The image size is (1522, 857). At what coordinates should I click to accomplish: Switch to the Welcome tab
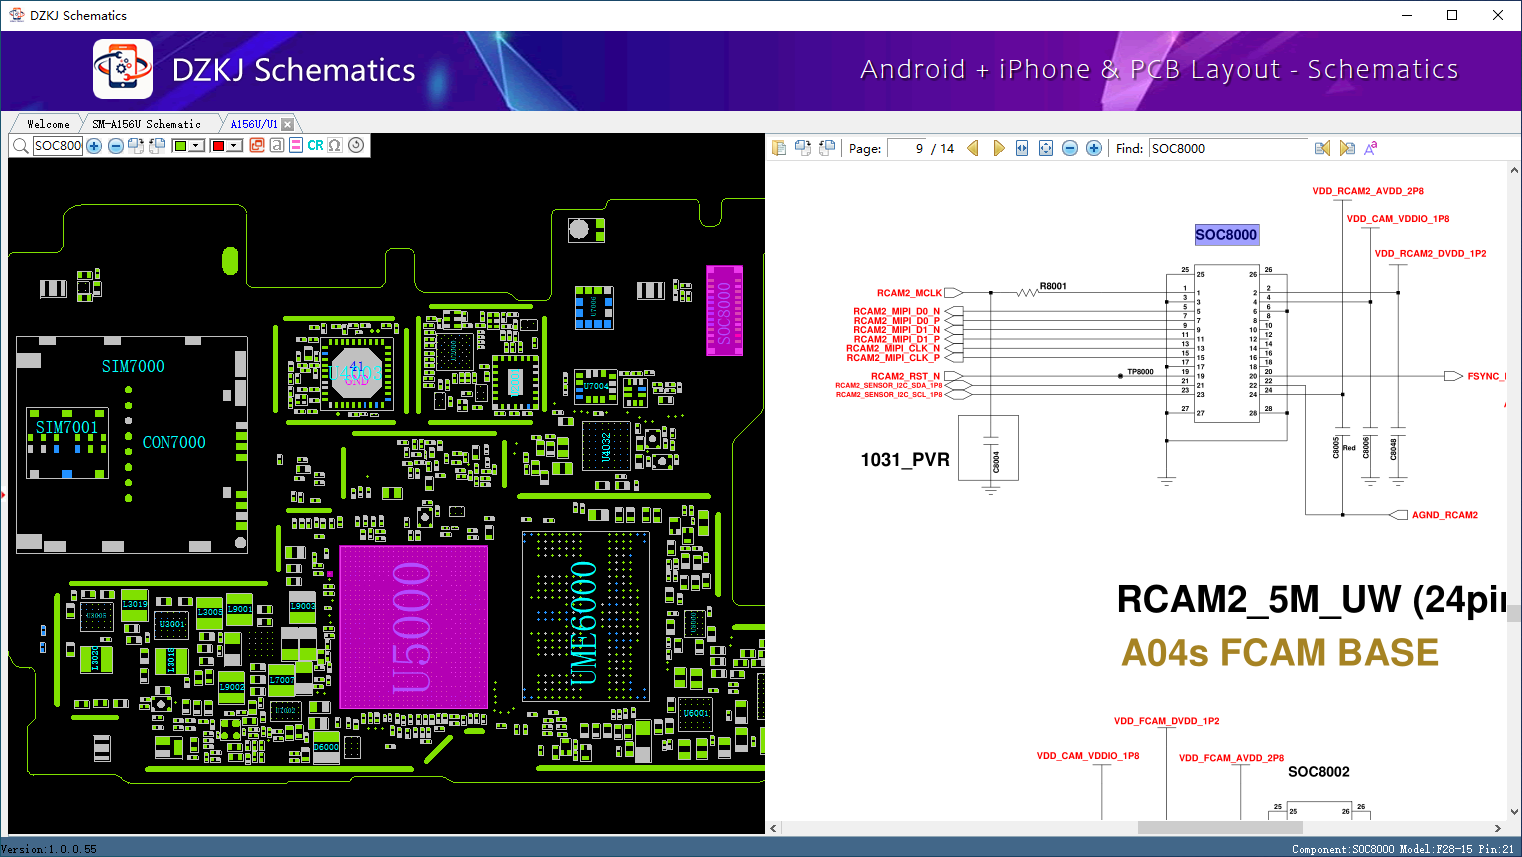[x=48, y=124]
